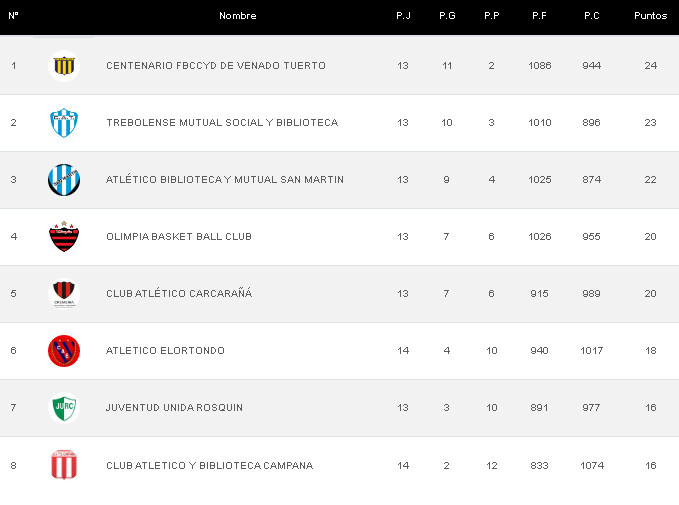679x505 pixels.
Task: Click the P.F column header
Action: (x=539, y=16)
